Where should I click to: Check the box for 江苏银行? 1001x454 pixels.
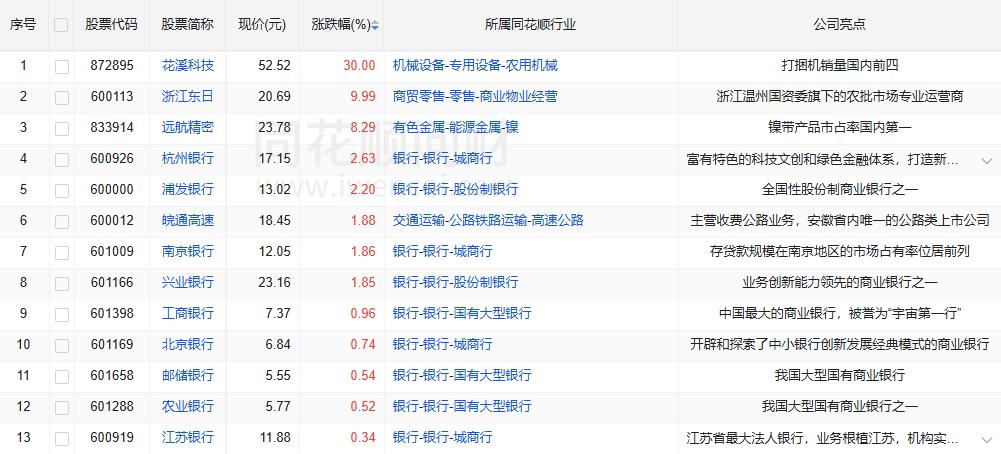point(62,439)
